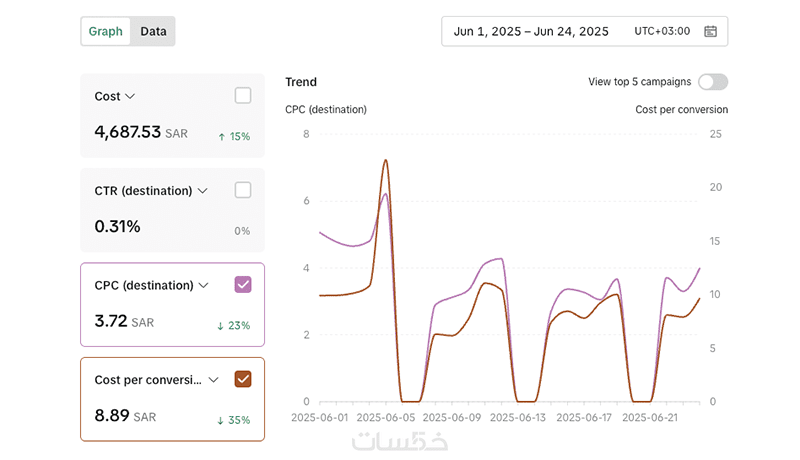Expand the Cost metric dropdown chevron
Screen dimensions: 800x460
[x=130, y=97]
